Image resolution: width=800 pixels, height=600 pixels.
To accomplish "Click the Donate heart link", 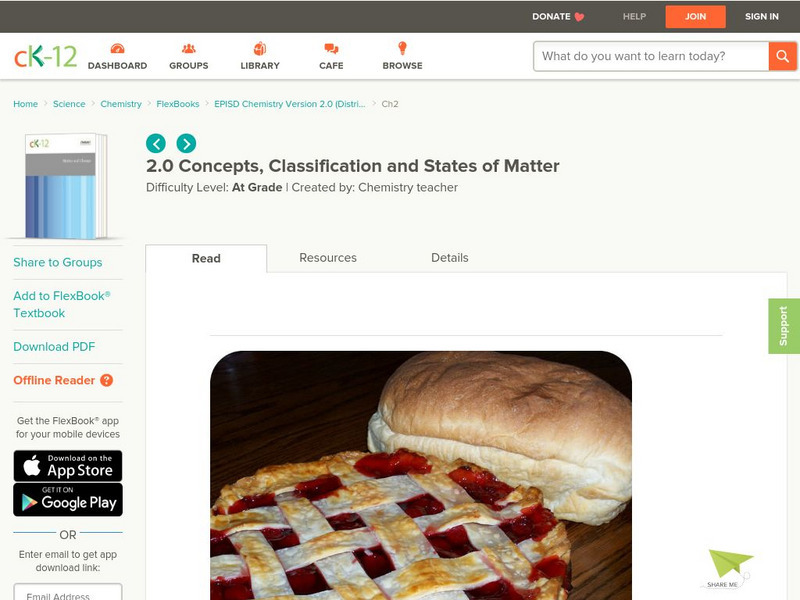I will 558,16.
